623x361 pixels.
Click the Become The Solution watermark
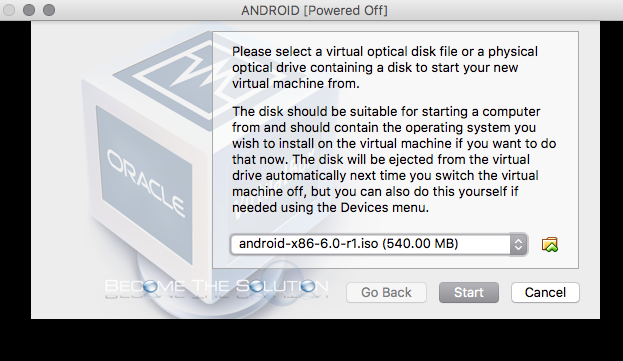[x=217, y=287]
